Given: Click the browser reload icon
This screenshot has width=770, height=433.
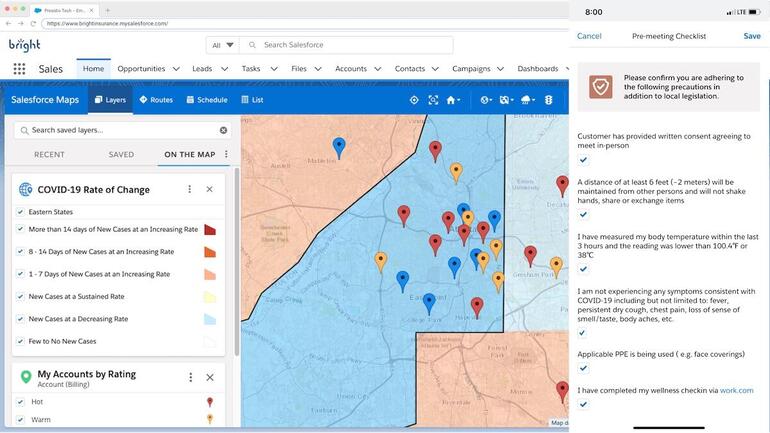Looking at the screenshot, I should [33, 23].
